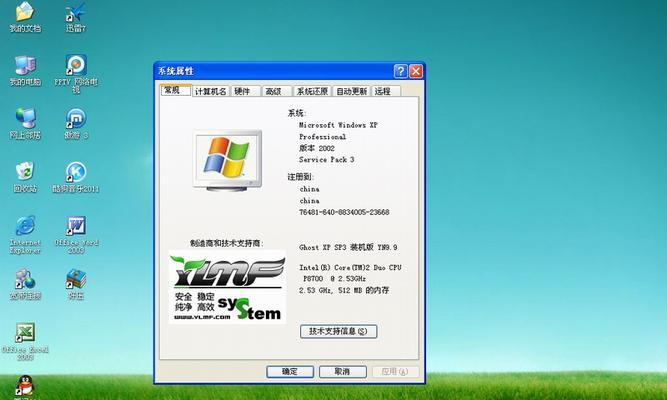Open the My Computer (我的电脑) icon
Image resolution: width=667 pixels, height=400 pixels.
click(x=25, y=71)
